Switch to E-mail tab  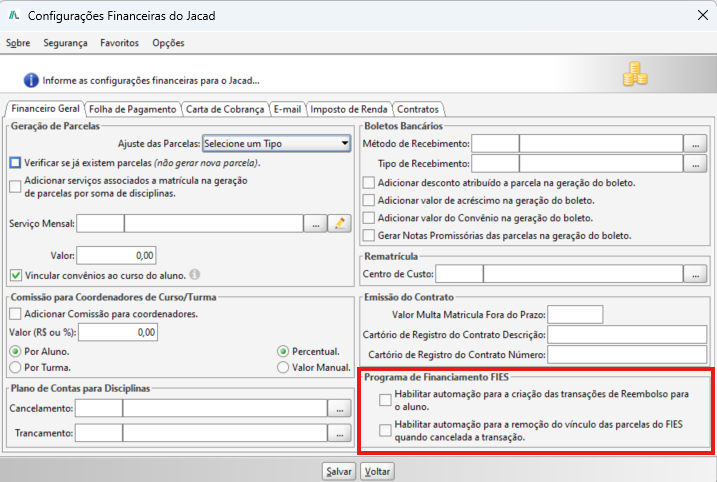[x=287, y=109]
